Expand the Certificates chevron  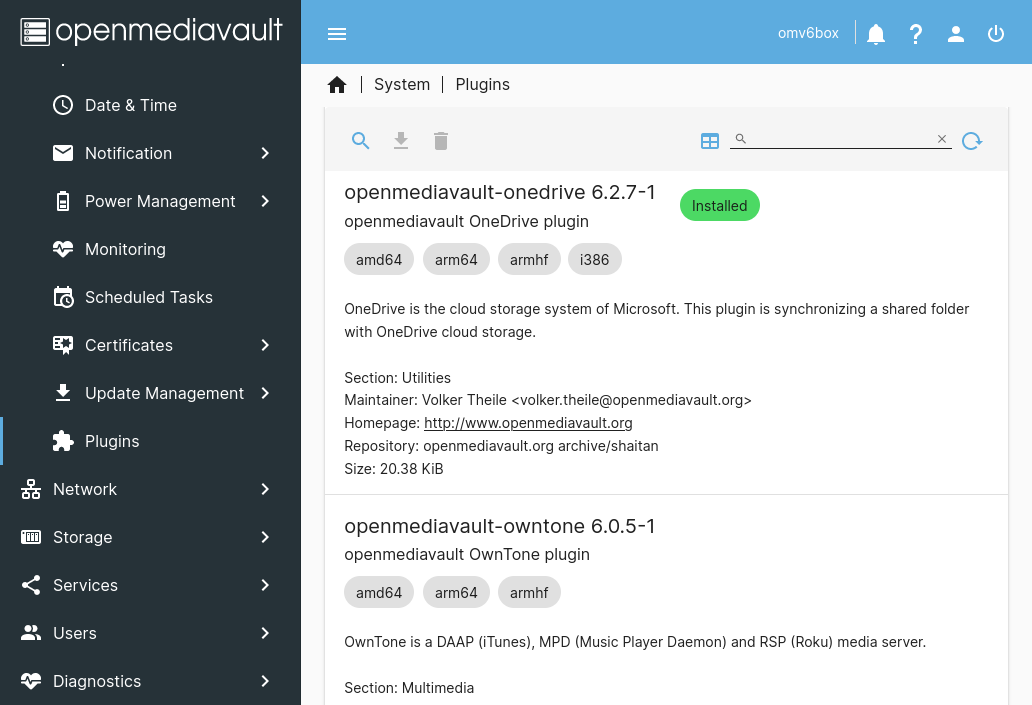pos(265,345)
